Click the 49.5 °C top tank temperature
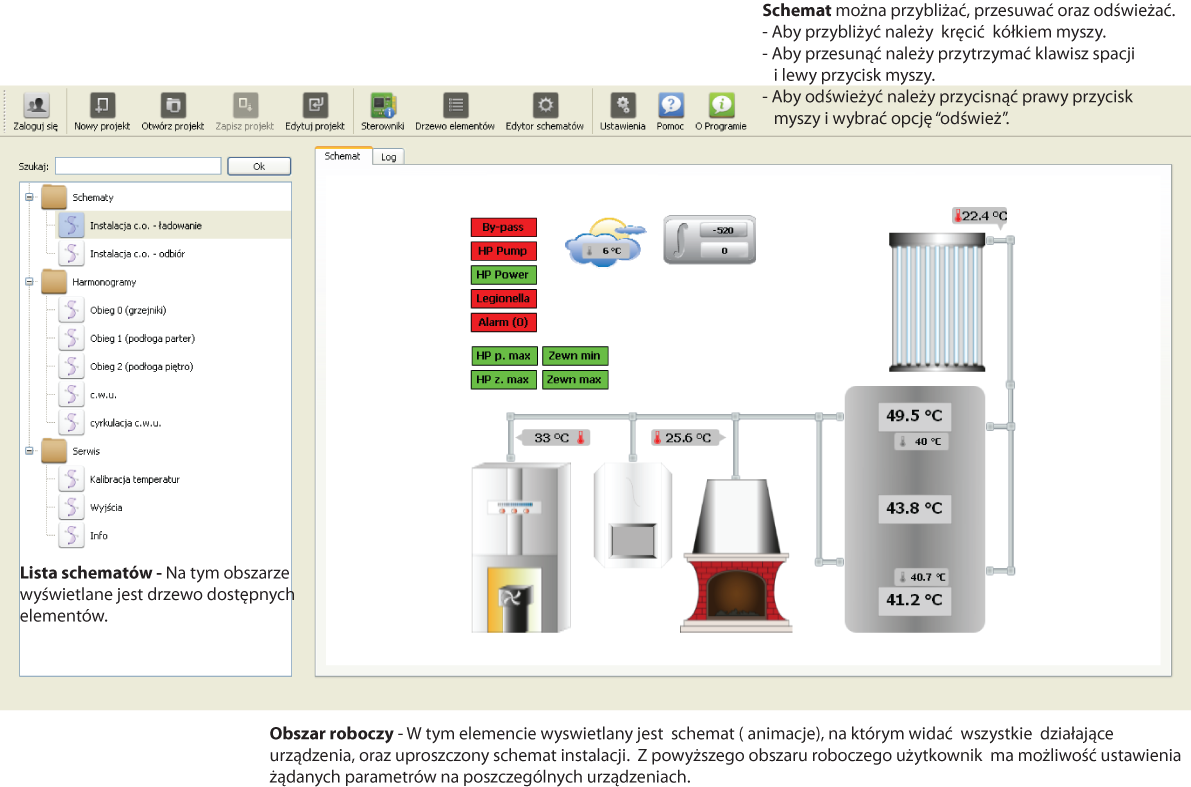The width and height of the screenshot is (1191, 787). pyautogui.click(x=915, y=416)
